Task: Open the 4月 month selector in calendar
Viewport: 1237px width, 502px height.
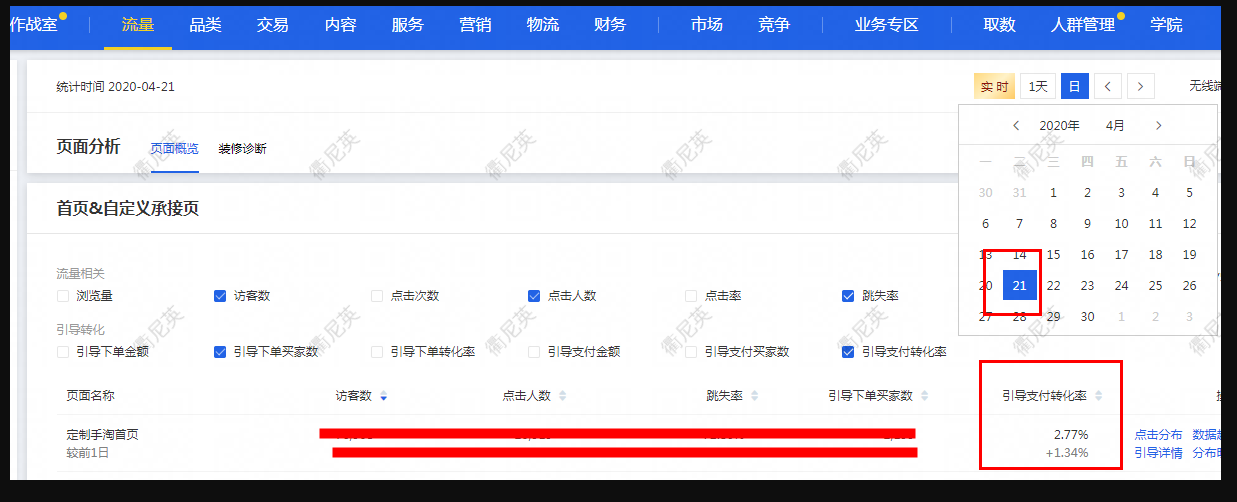Action: [x=1115, y=126]
